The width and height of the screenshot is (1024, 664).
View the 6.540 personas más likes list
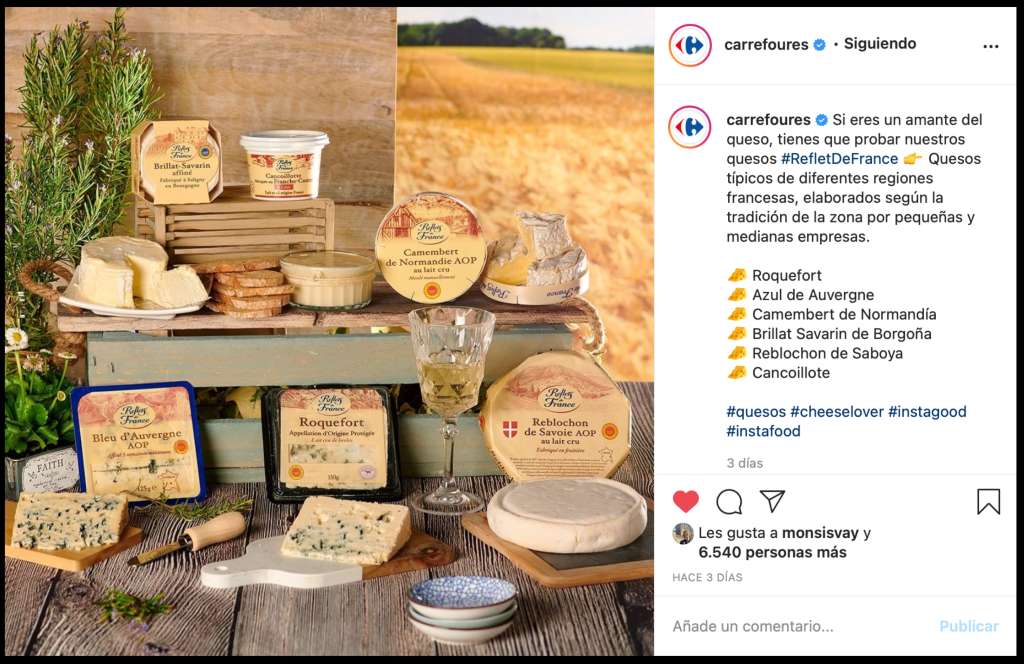click(x=772, y=552)
